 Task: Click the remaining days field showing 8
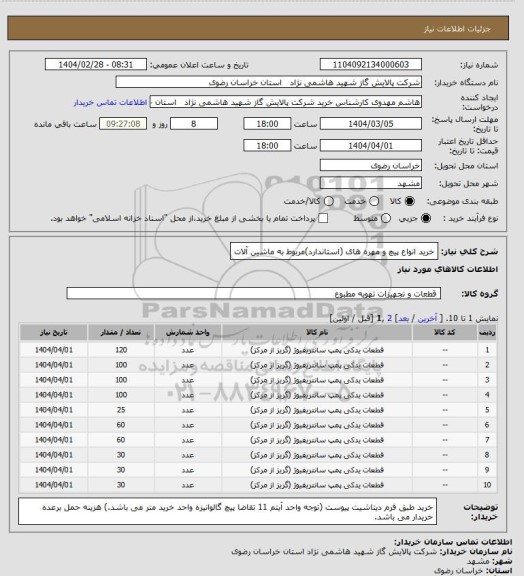[x=194, y=124]
